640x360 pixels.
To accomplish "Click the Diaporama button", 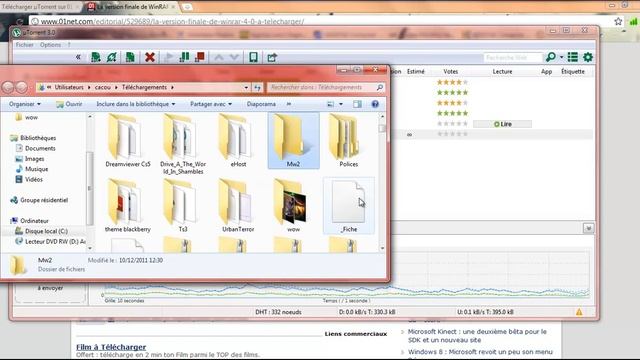I will pos(261,104).
